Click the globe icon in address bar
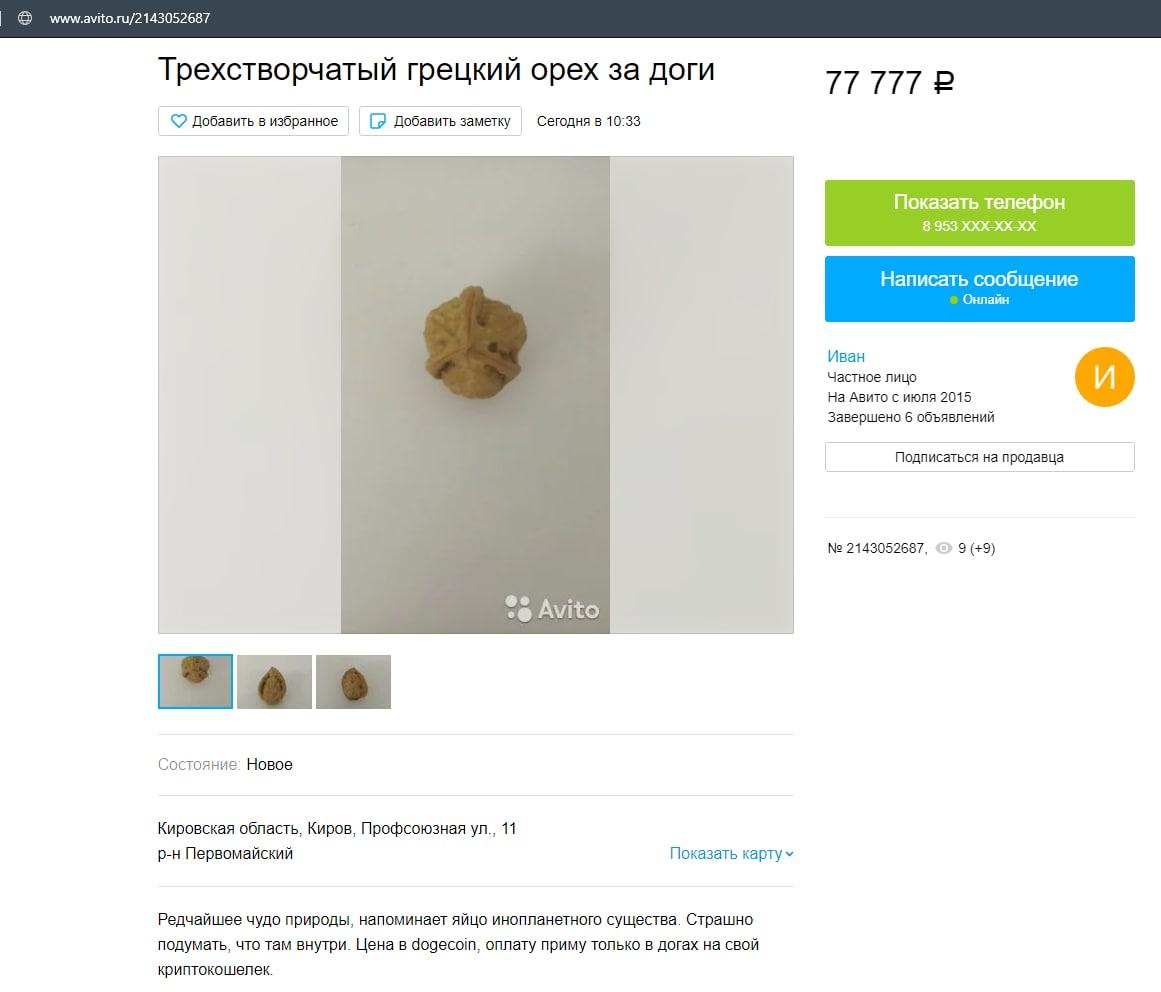 click(x=24, y=18)
